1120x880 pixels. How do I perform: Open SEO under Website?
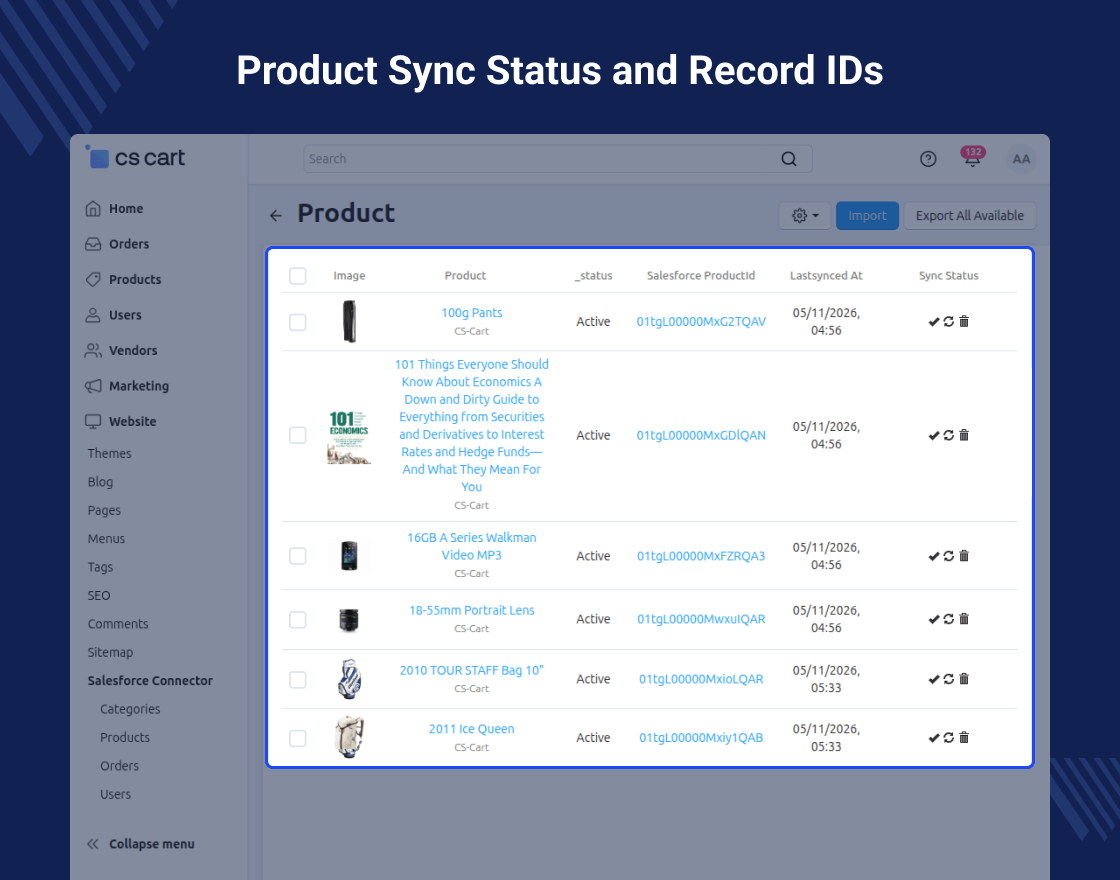(x=99, y=596)
